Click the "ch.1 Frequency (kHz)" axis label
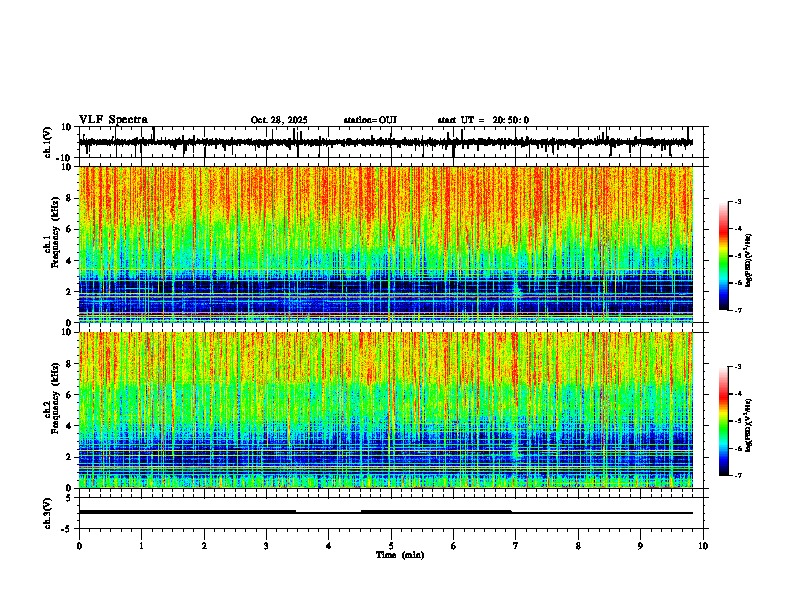The height and width of the screenshot is (612, 792). tap(53, 232)
